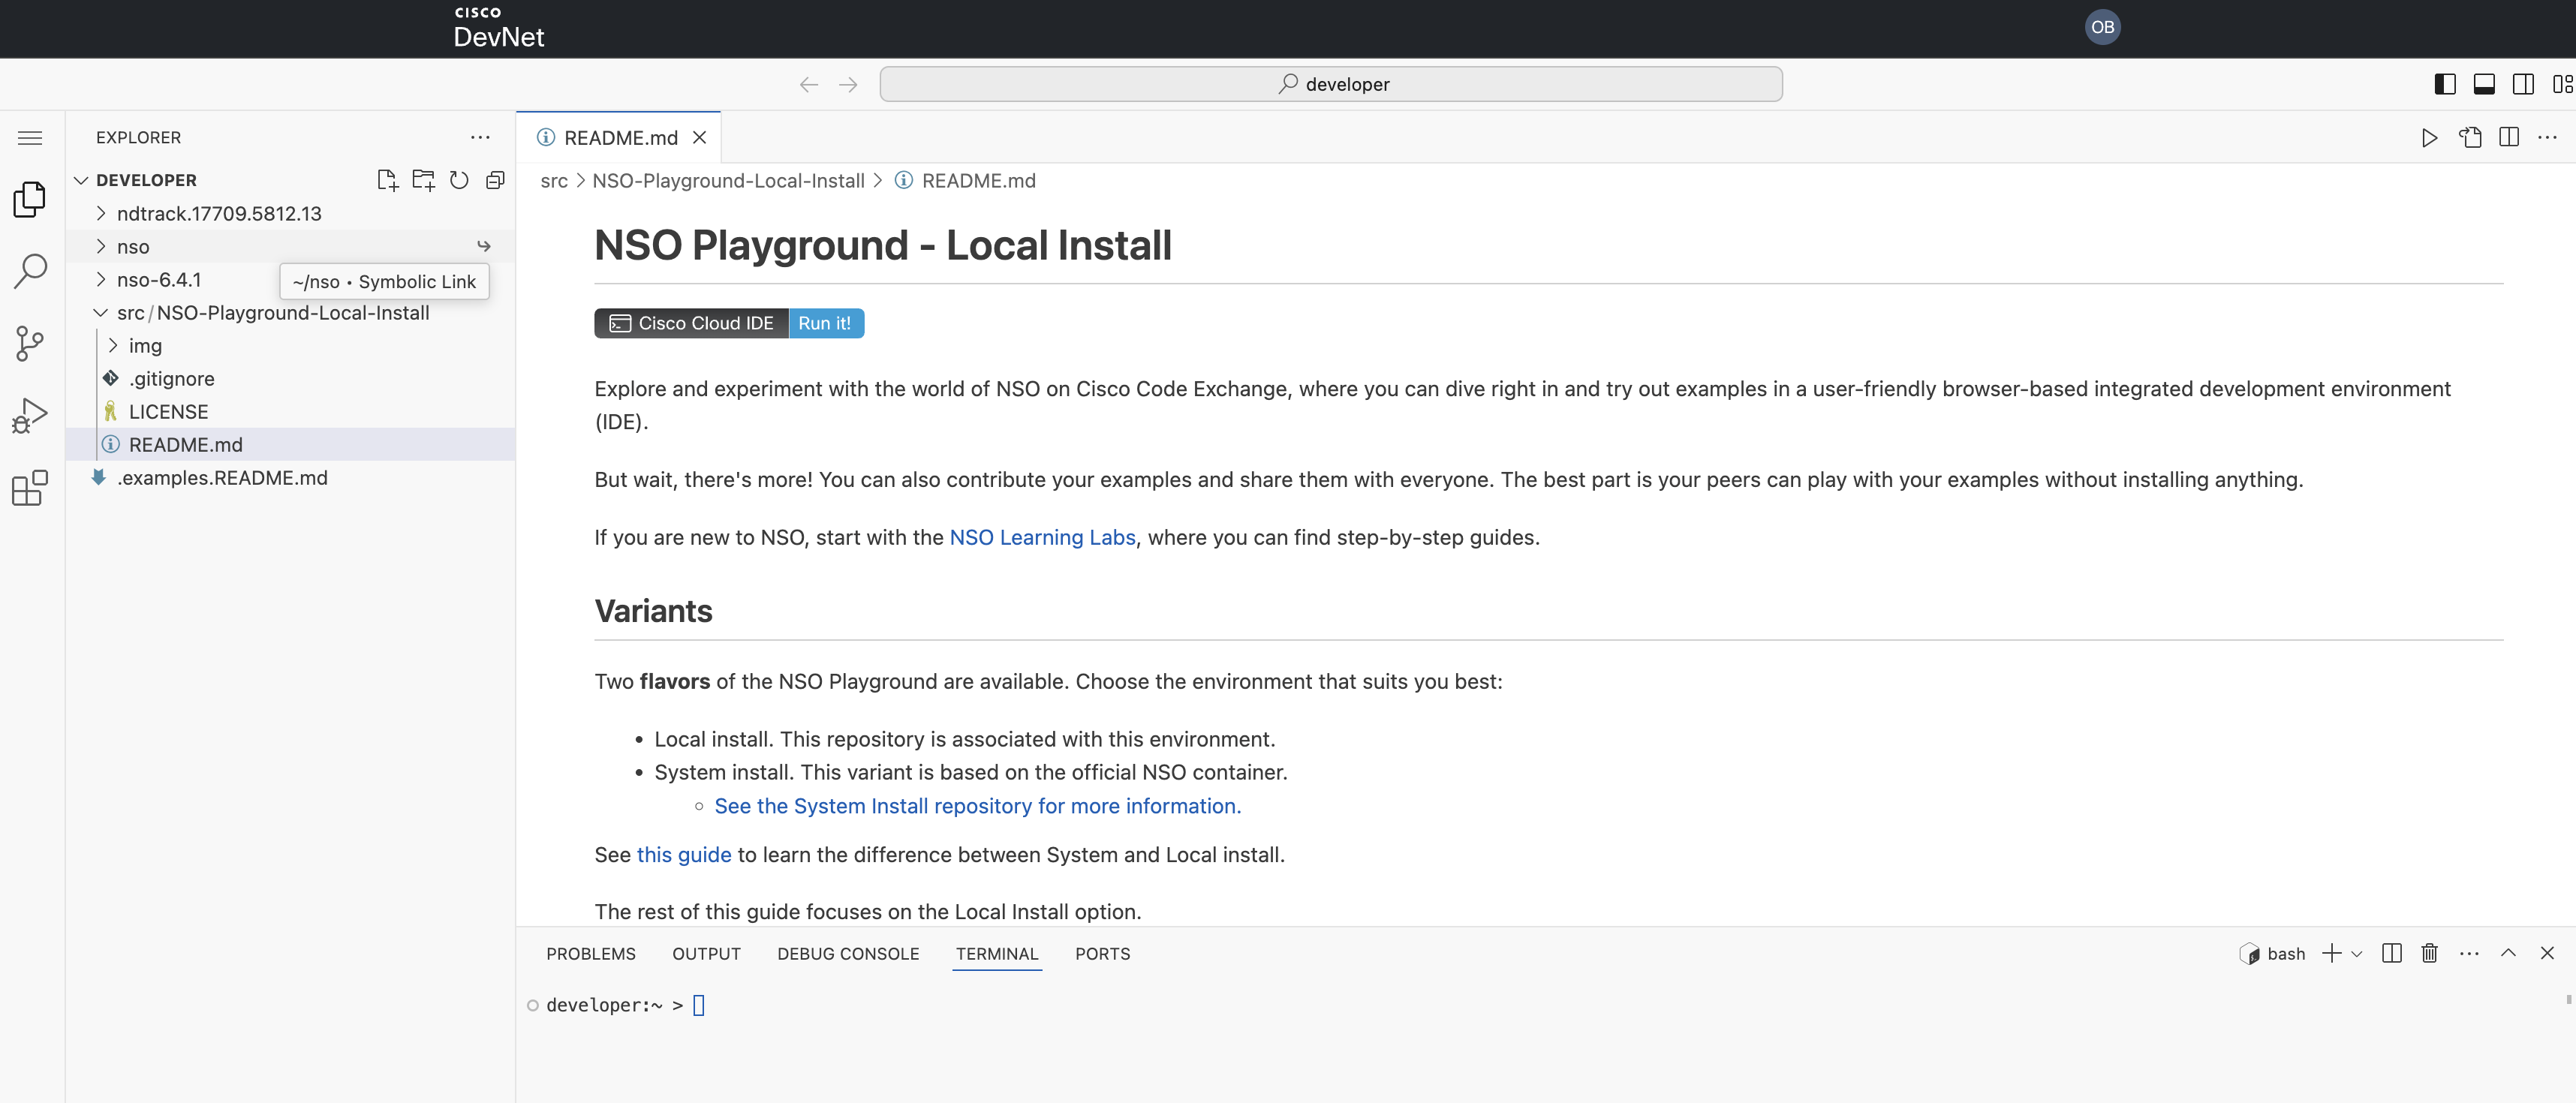Viewport: 2576px width, 1103px height.
Task: Switch to the PROBLEMS tab
Action: (x=590, y=953)
